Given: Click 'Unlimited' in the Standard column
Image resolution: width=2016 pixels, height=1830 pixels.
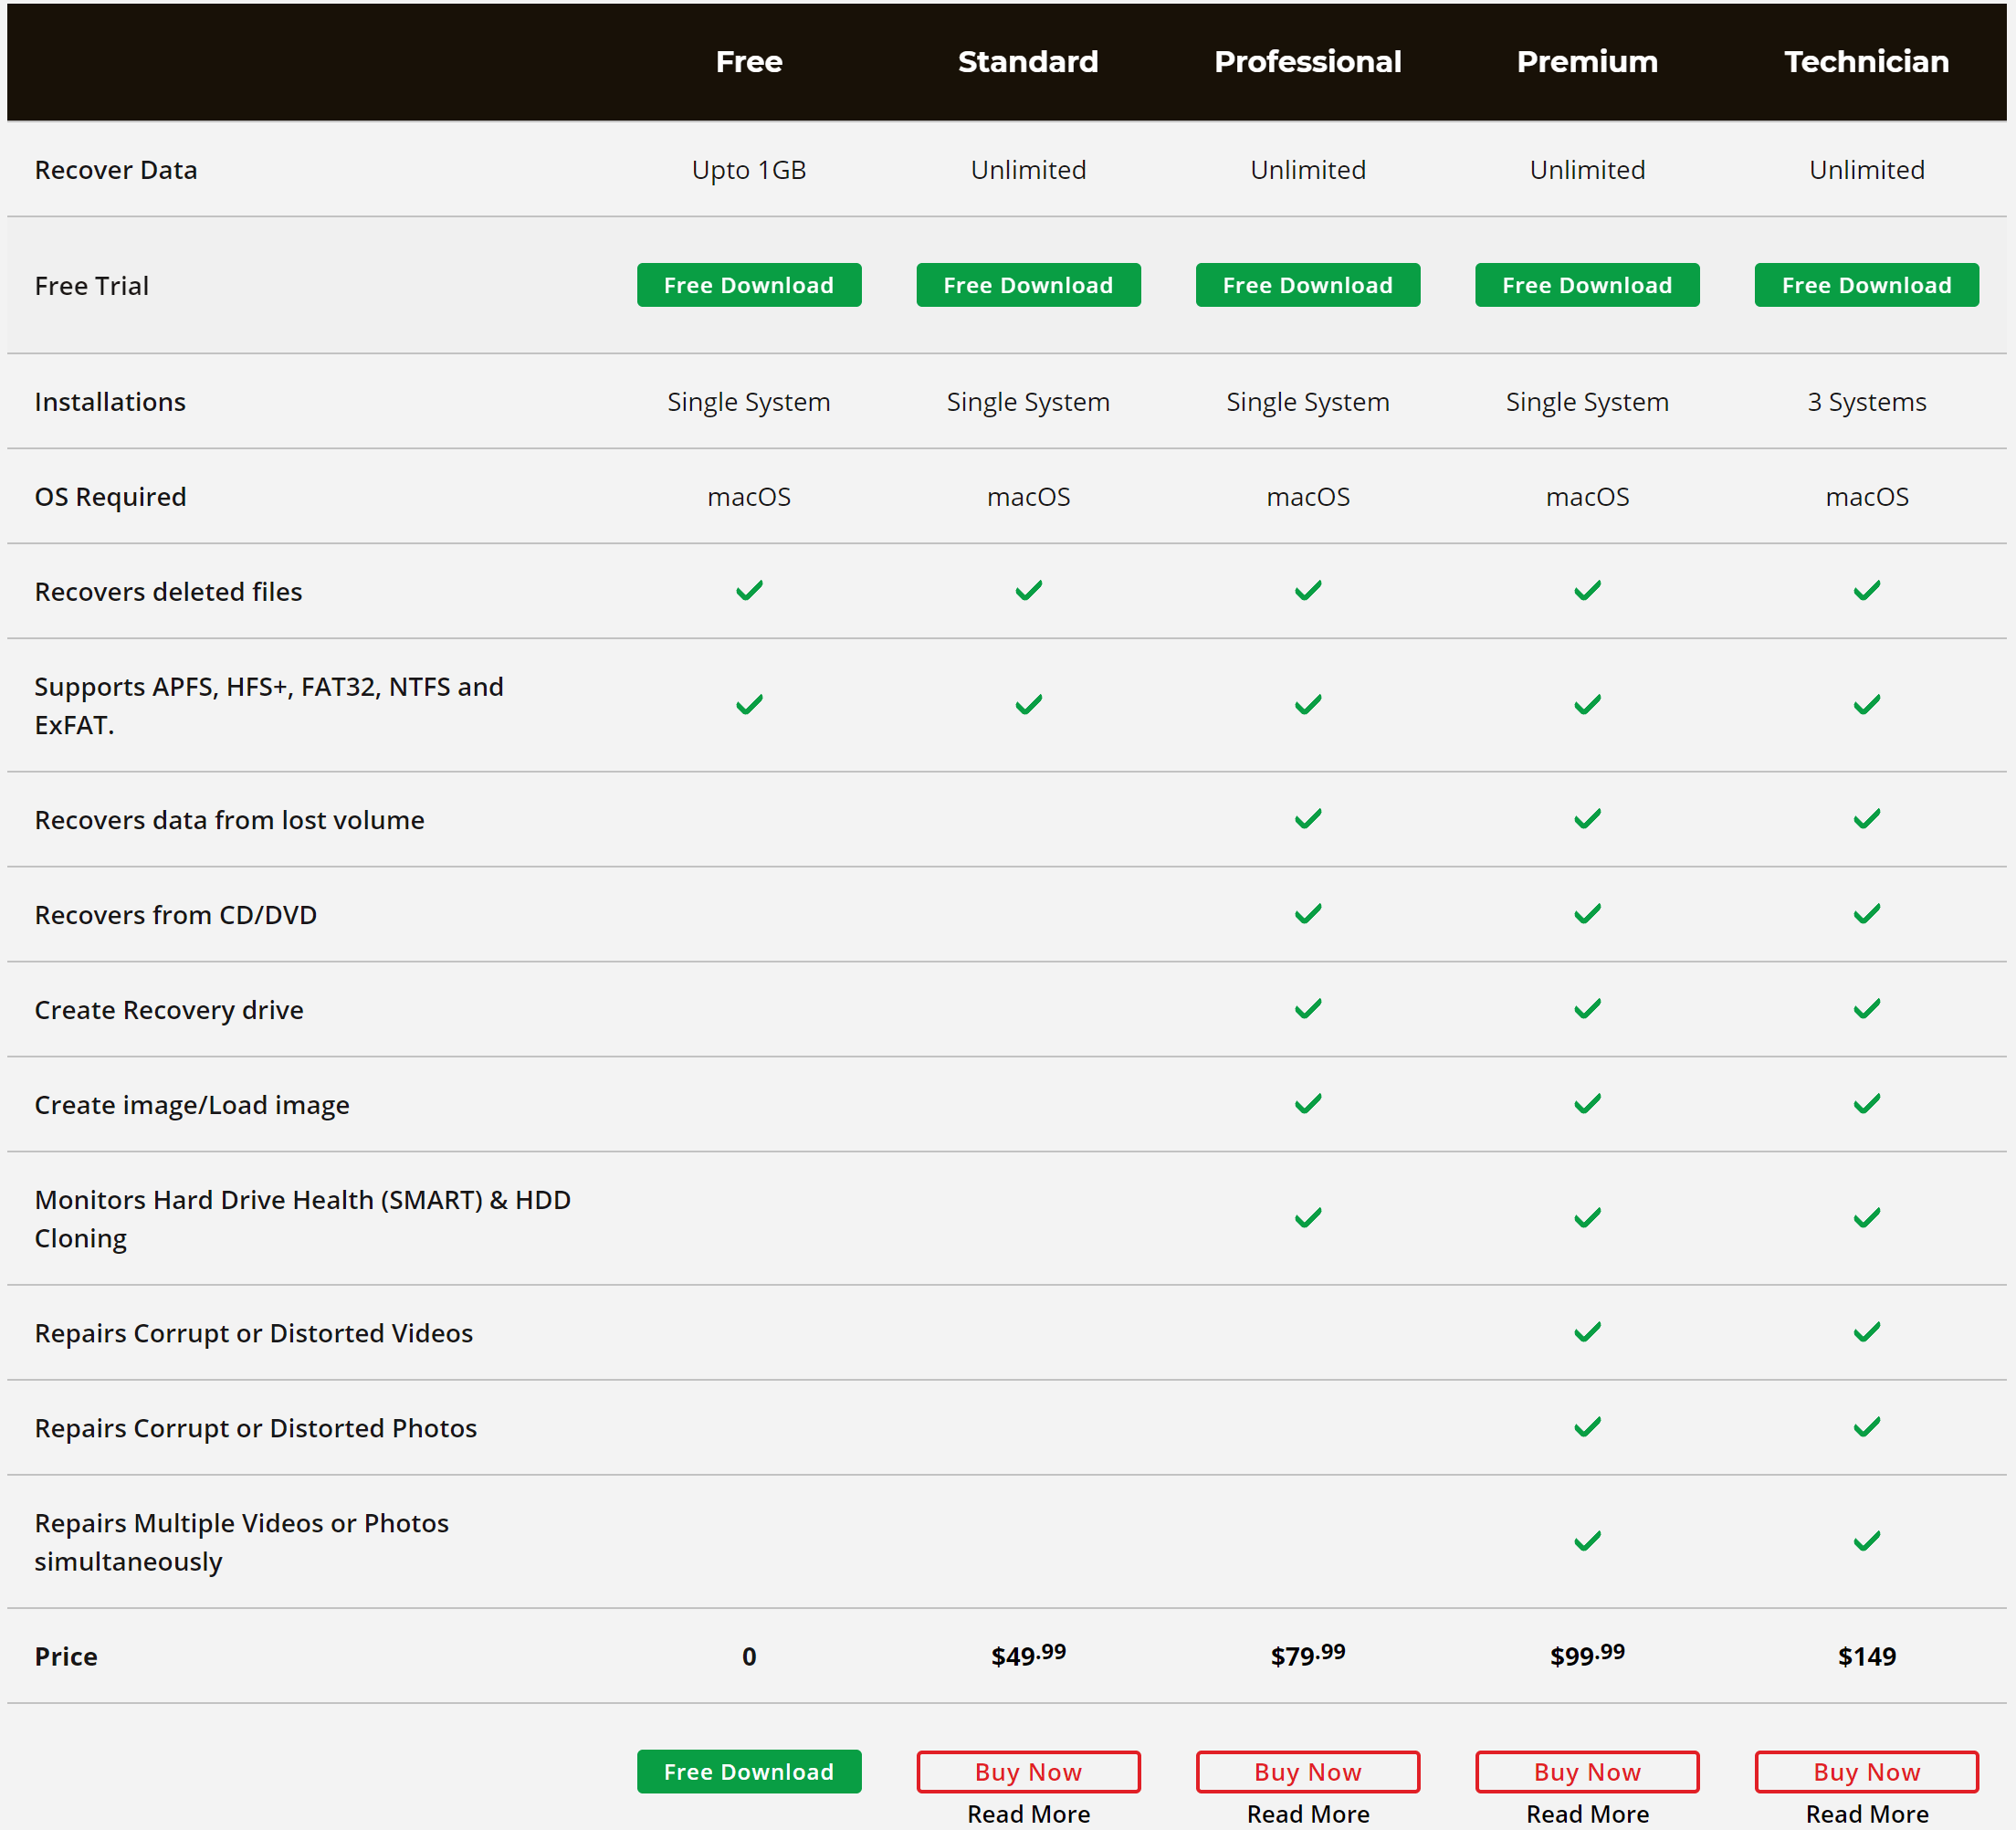Looking at the screenshot, I should 1028,170.
